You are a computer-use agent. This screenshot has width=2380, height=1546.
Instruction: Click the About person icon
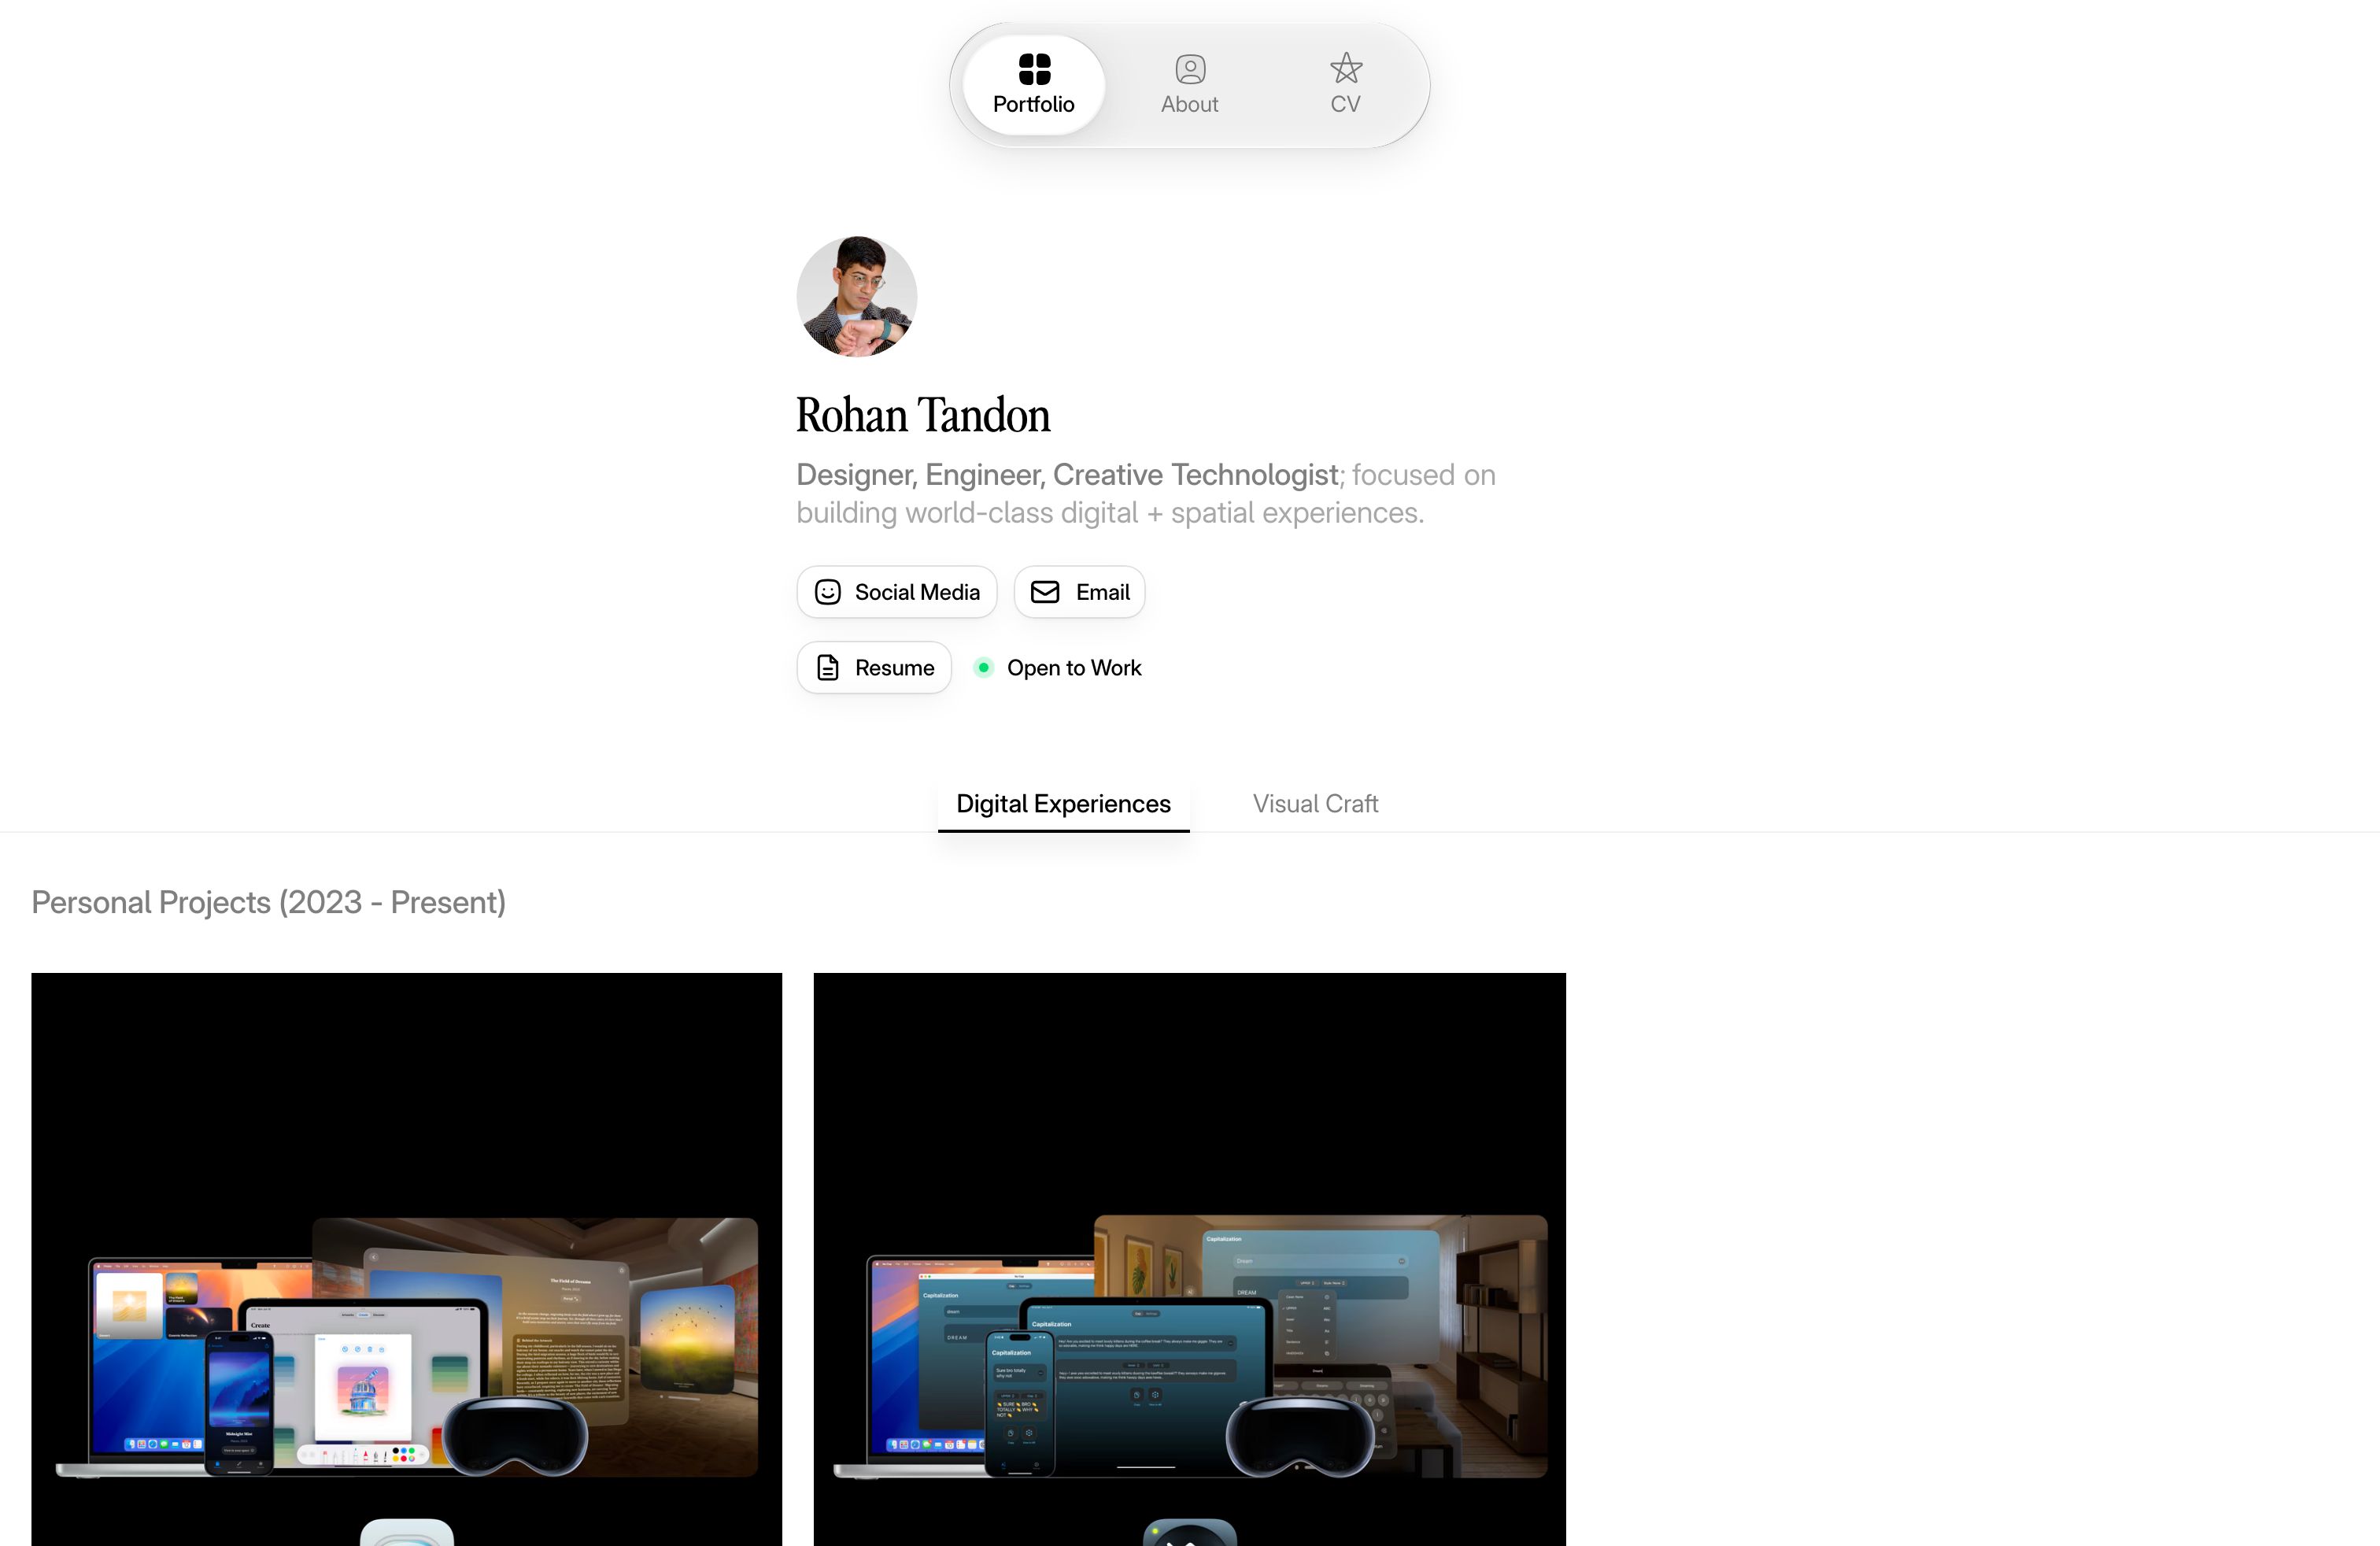coord(1189,68)
